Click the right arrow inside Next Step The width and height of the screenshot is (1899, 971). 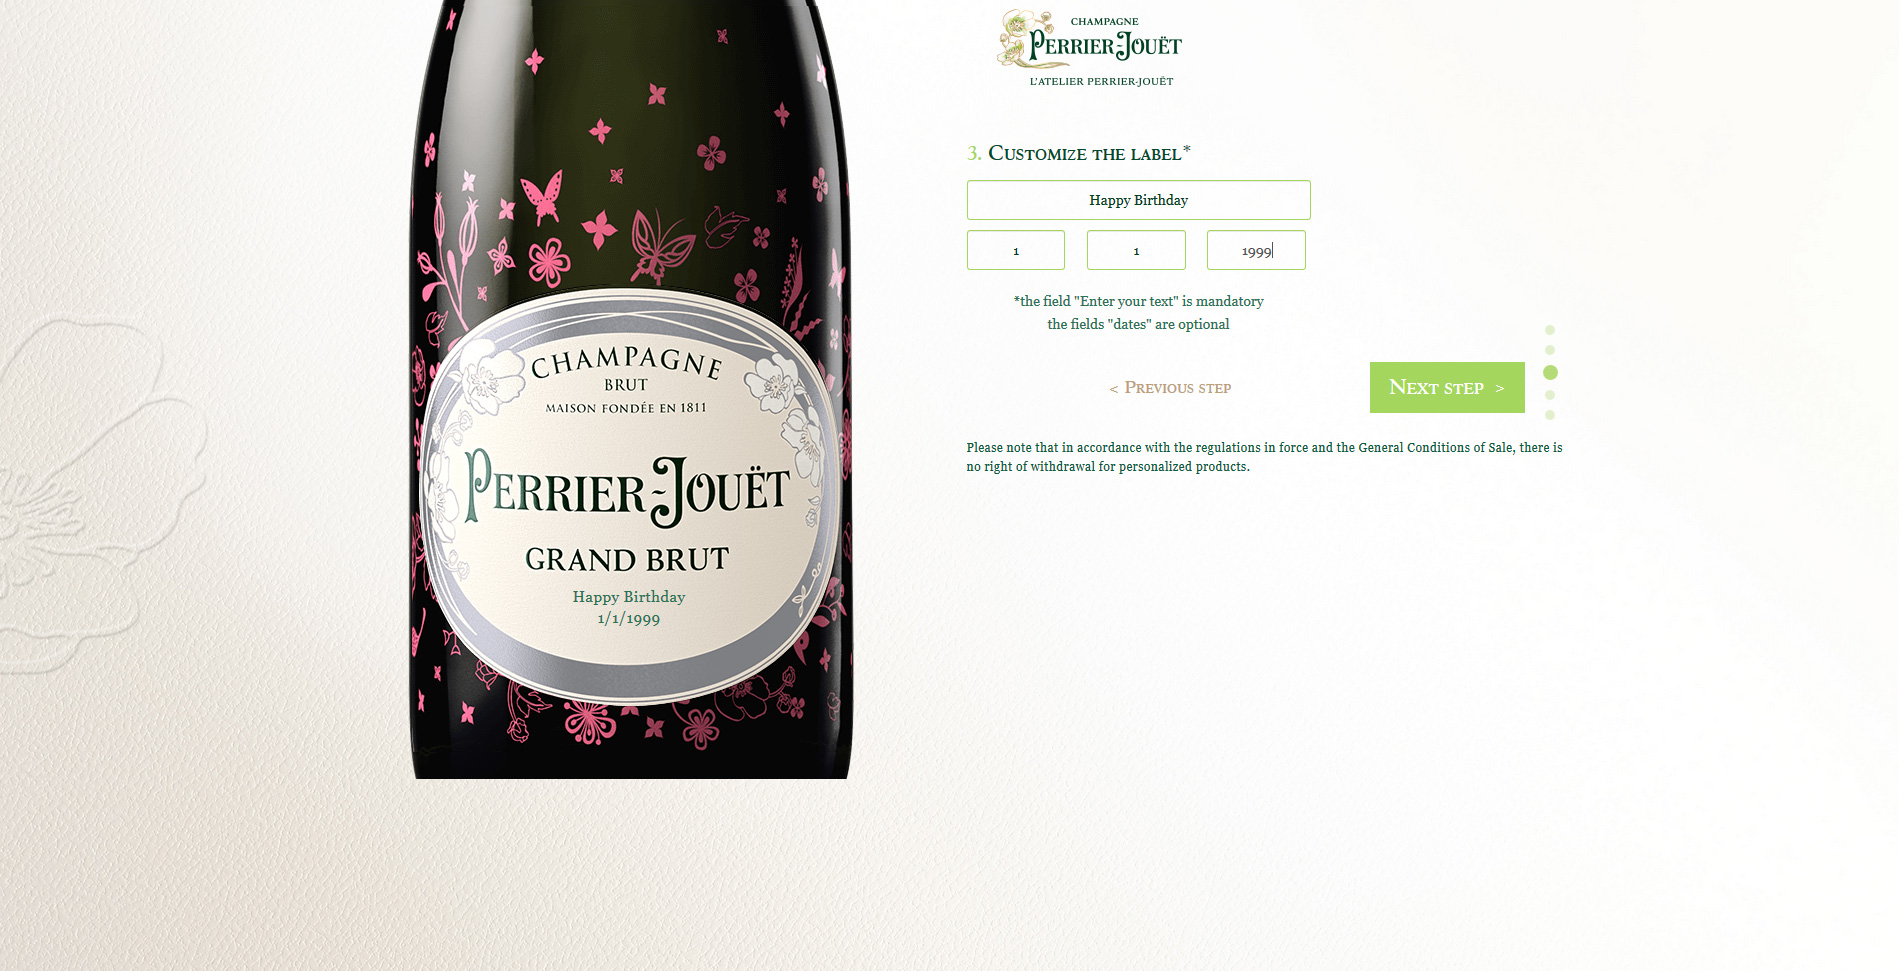(x=1500, y=389)
